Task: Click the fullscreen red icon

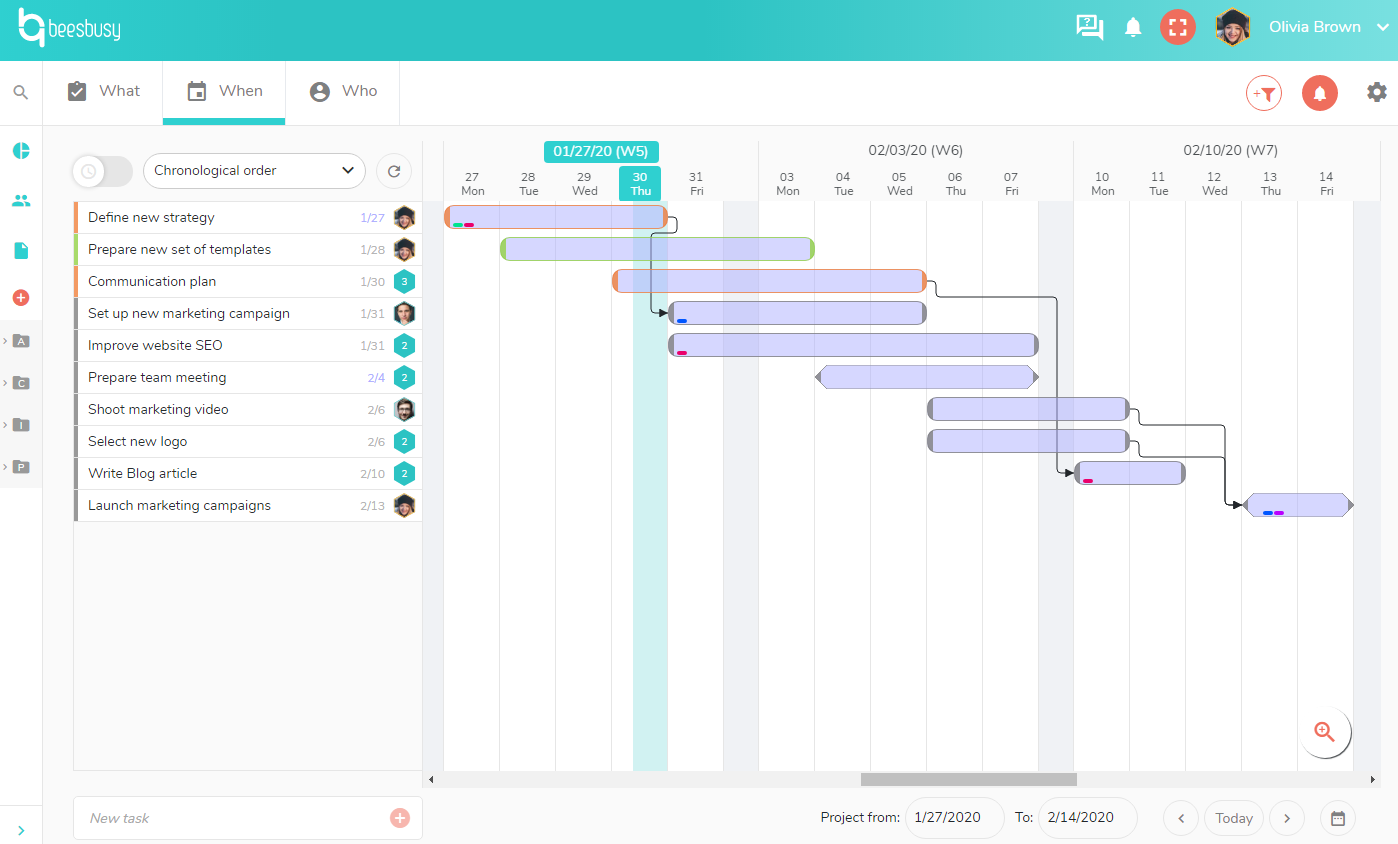Action: 1178,27
